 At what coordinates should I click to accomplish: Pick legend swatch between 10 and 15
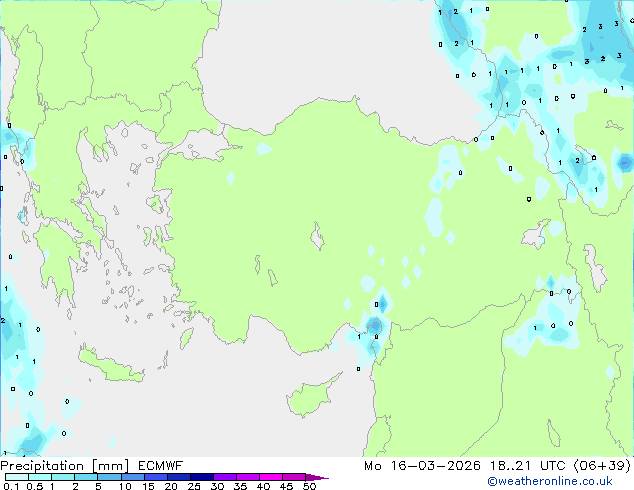[x=135, y=477]
